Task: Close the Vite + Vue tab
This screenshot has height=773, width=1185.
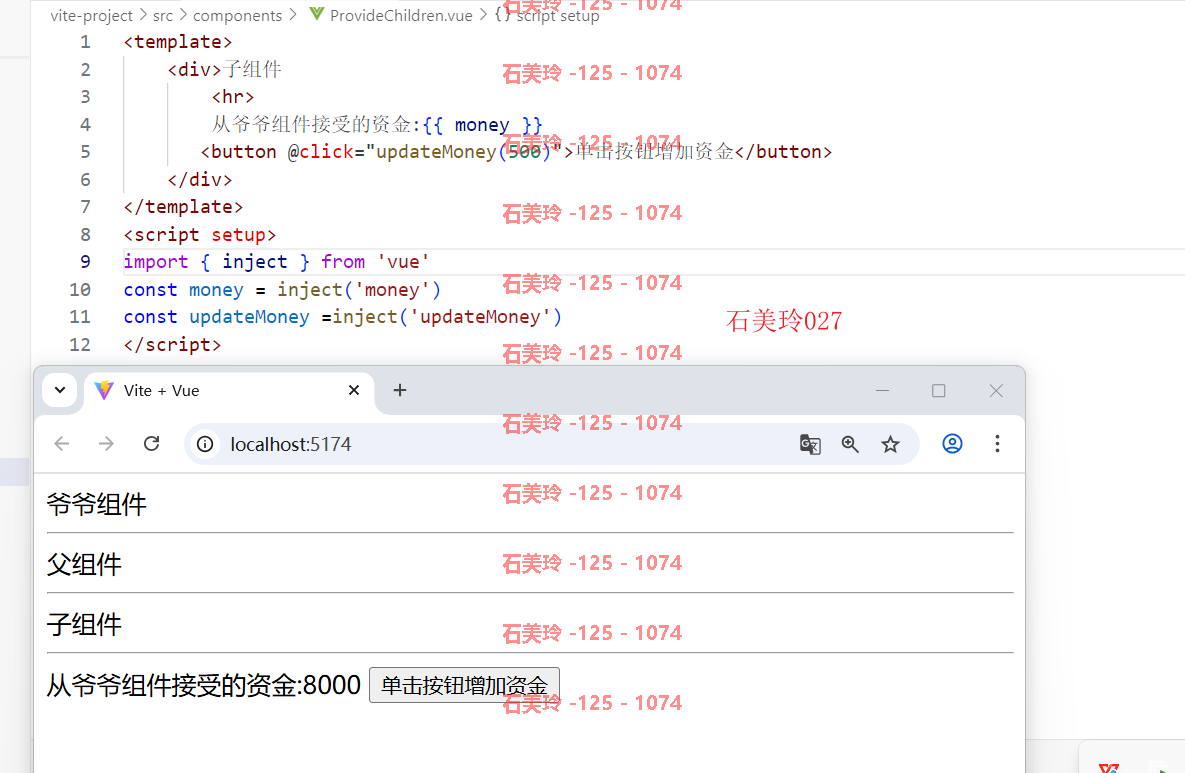Action: 354,390
